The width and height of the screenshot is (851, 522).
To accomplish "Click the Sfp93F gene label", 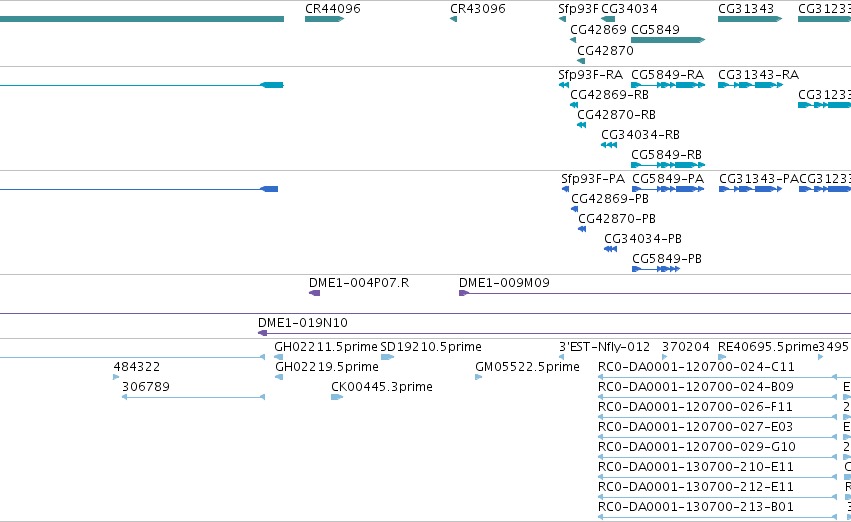I will coord(578,9).
